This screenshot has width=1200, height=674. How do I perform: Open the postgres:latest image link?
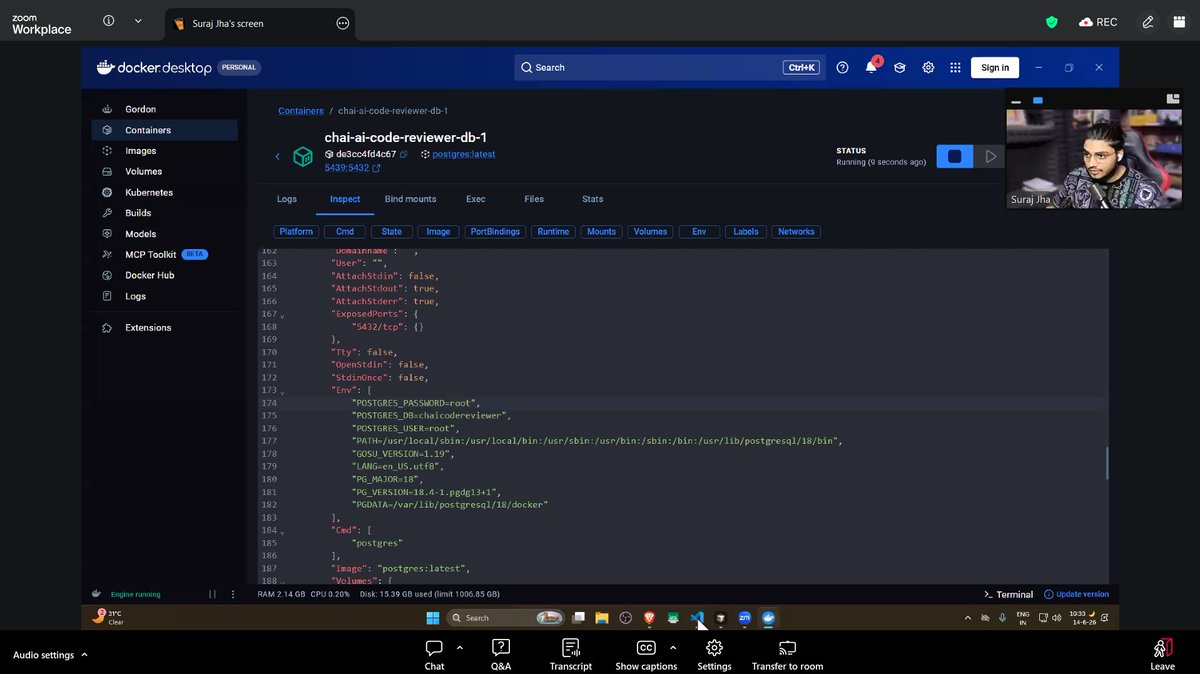464,154
